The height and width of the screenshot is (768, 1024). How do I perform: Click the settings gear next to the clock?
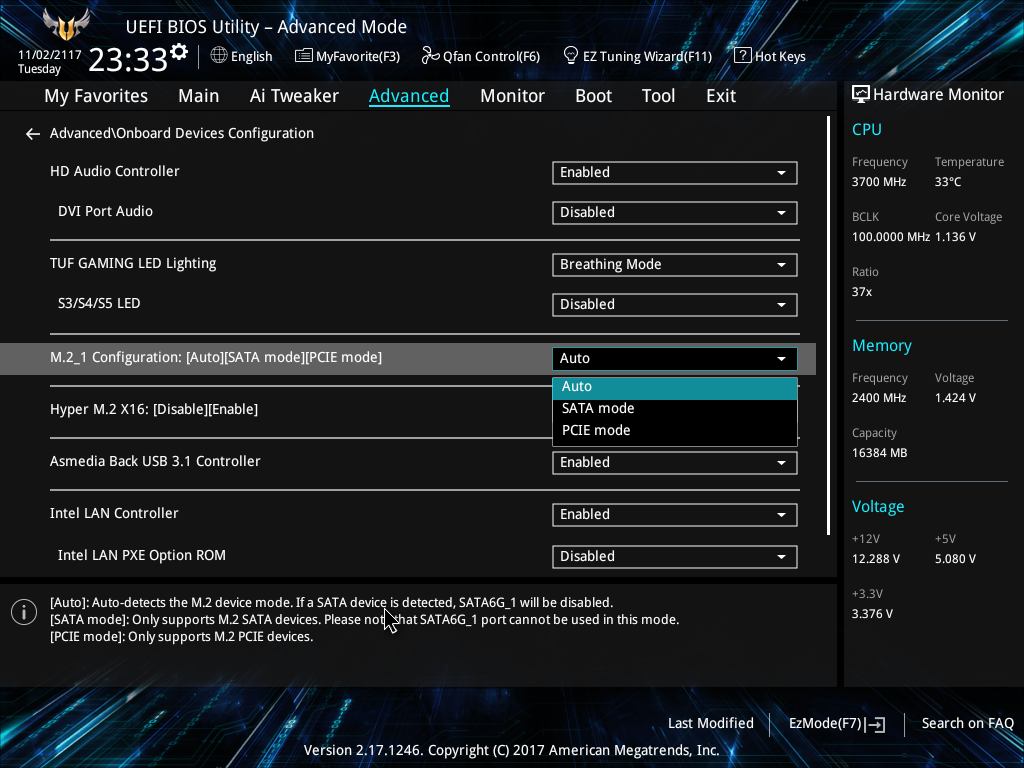coord(179,52)
